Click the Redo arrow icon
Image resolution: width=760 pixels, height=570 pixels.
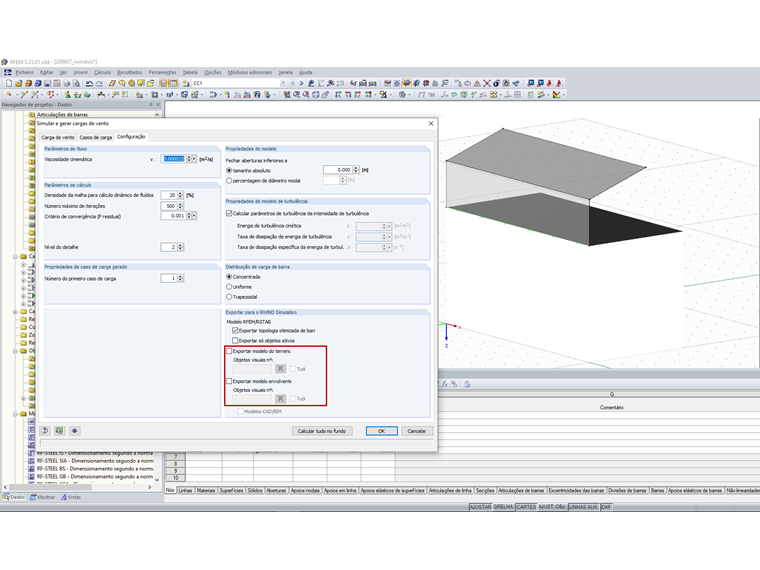99,83
